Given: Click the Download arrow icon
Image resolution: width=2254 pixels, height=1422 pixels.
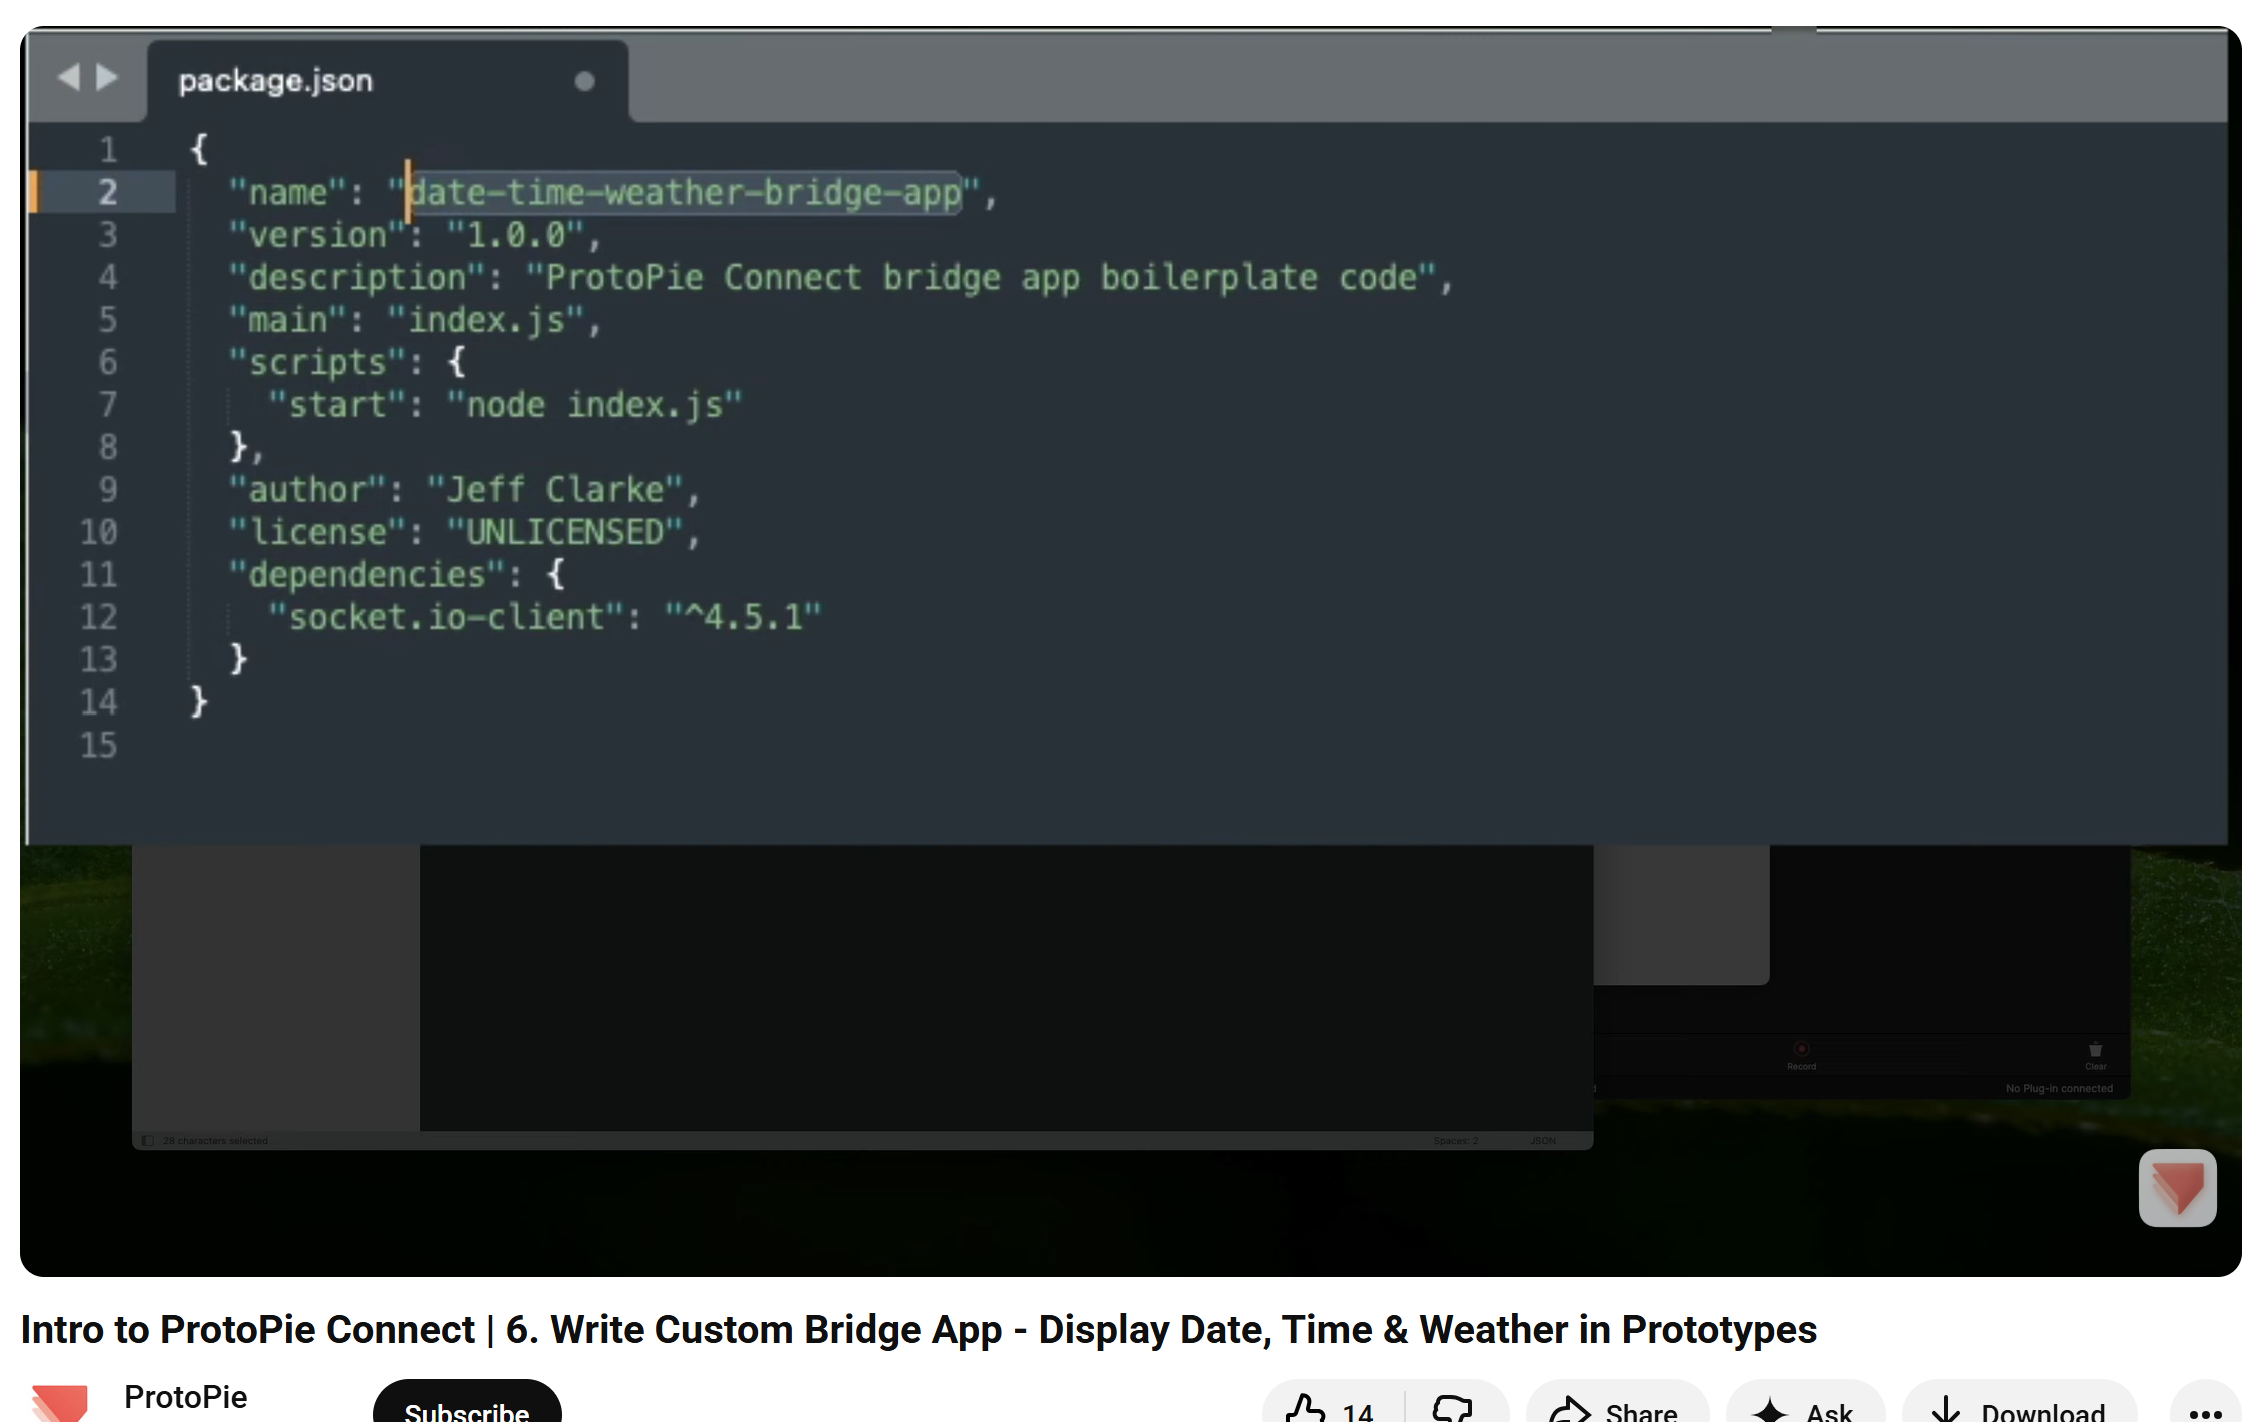Looking at the screenshot, I should point(1945,1410).
